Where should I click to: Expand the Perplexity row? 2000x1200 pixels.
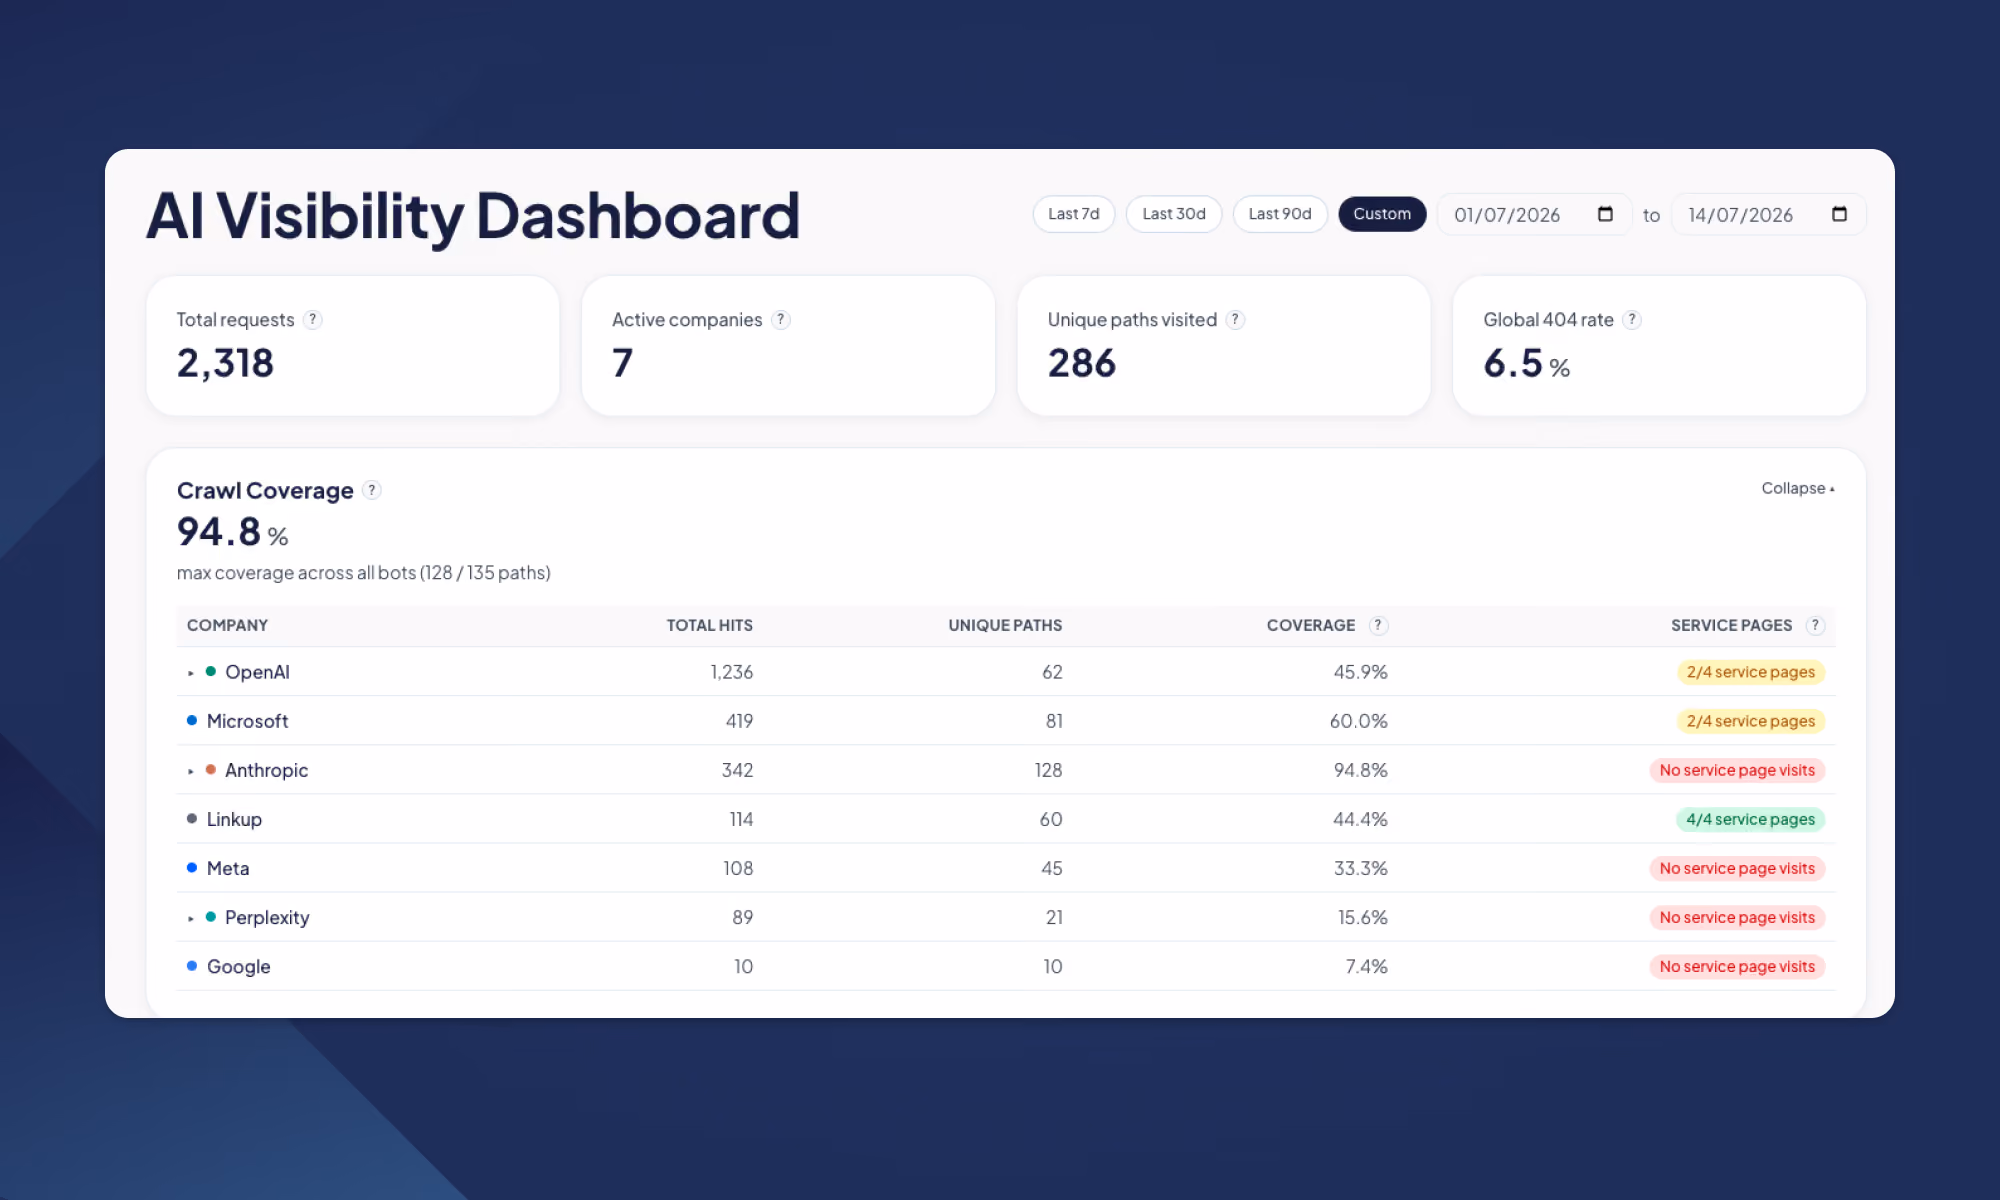point(190,918)
